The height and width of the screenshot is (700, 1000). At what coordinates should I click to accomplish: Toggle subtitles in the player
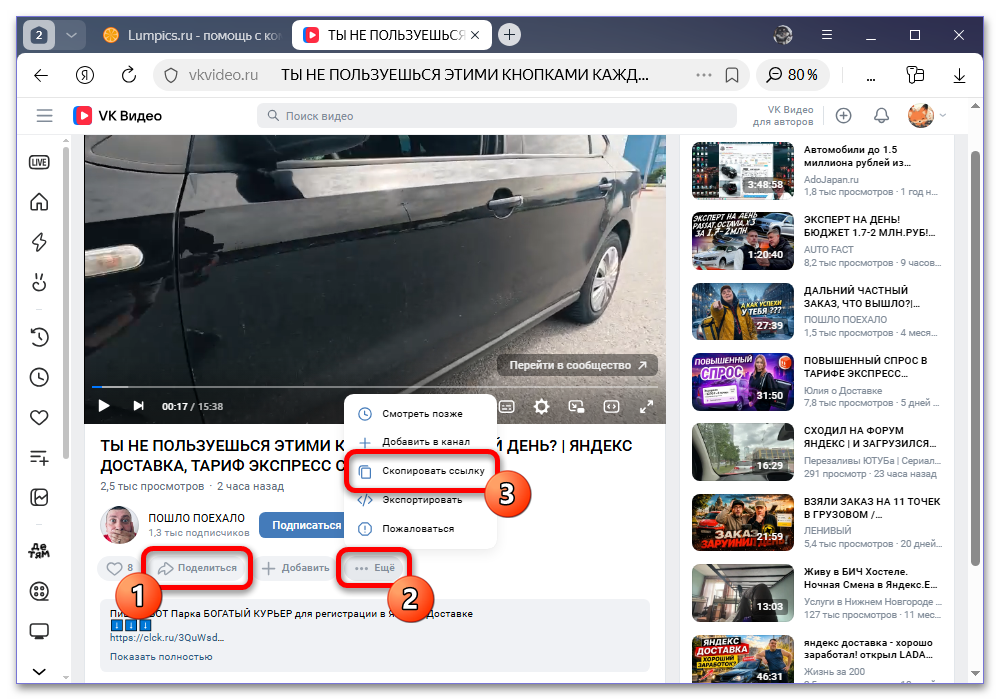[x=507, y=406]
